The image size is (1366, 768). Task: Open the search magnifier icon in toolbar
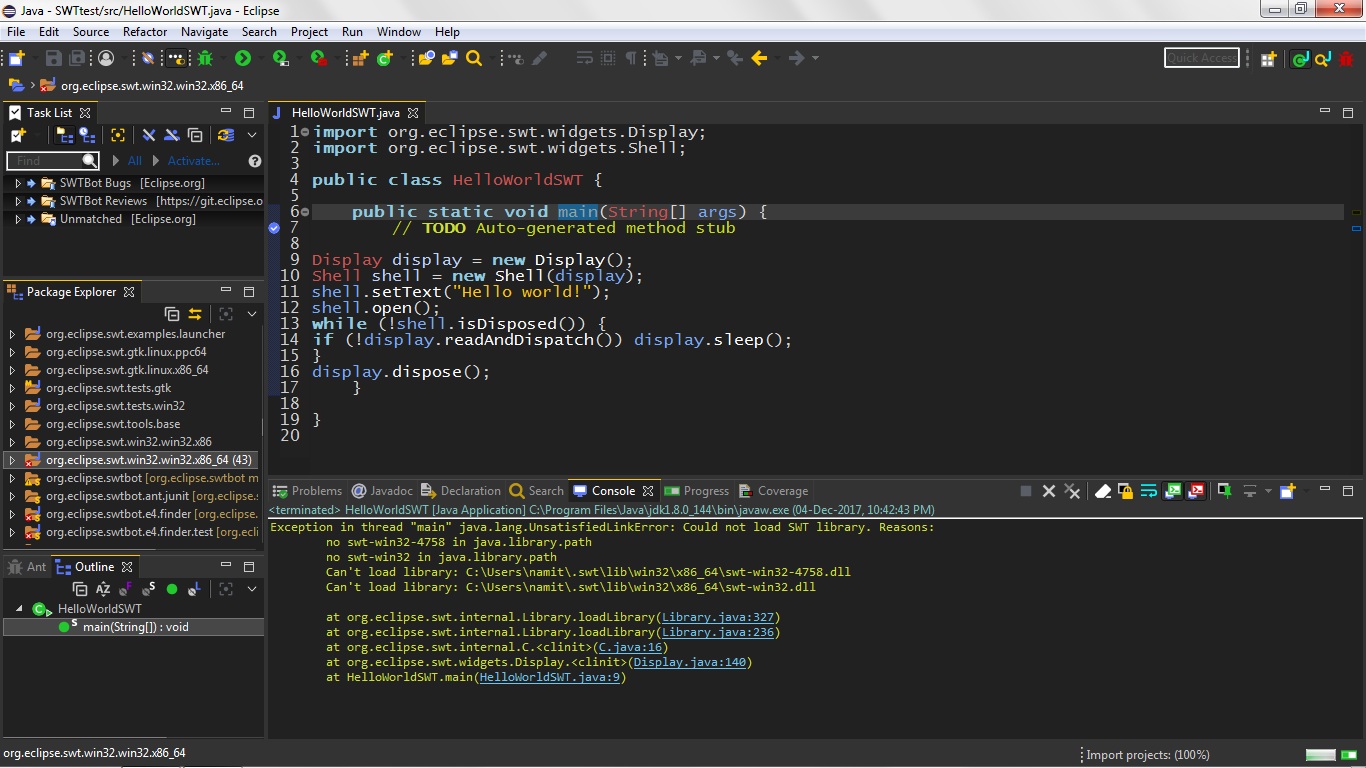click(x=475, y=59)
